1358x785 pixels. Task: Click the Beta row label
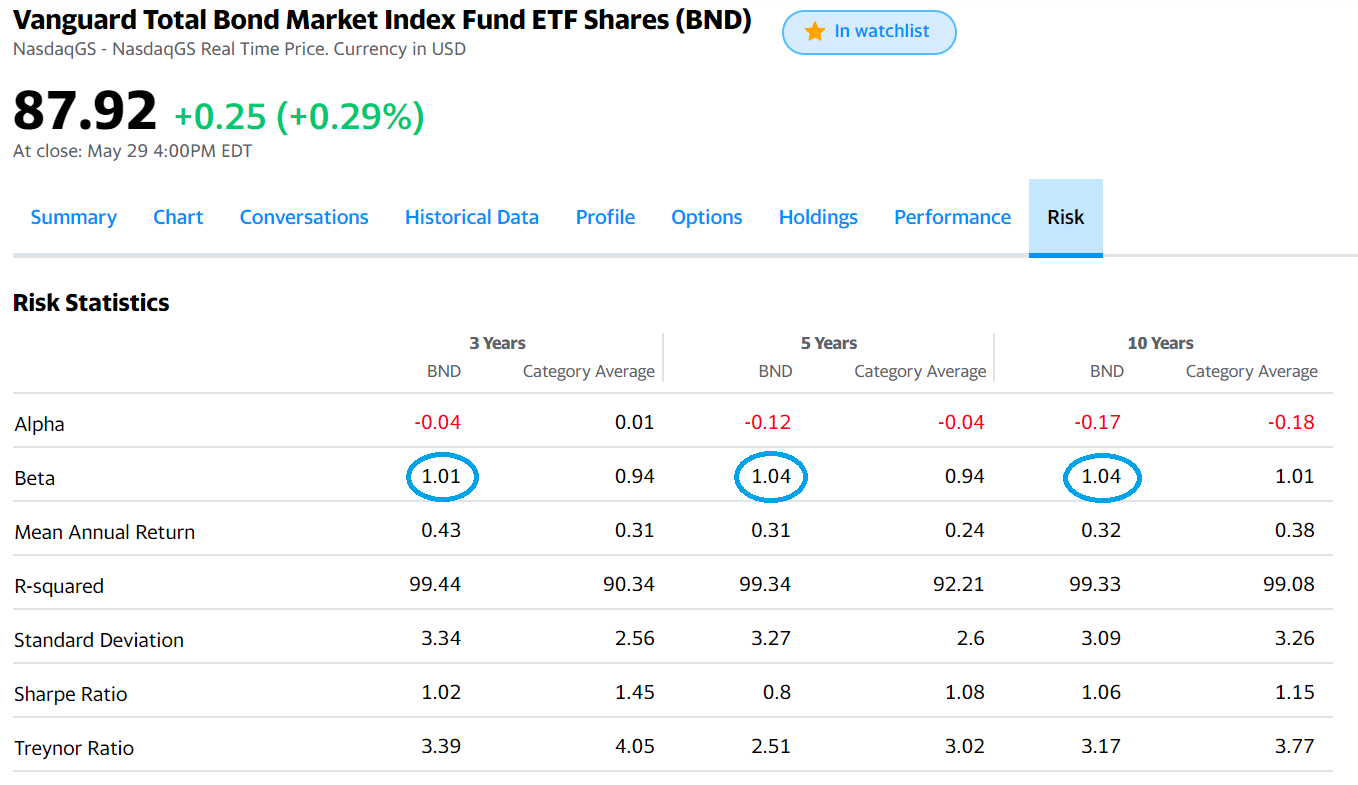pos(34,478)
